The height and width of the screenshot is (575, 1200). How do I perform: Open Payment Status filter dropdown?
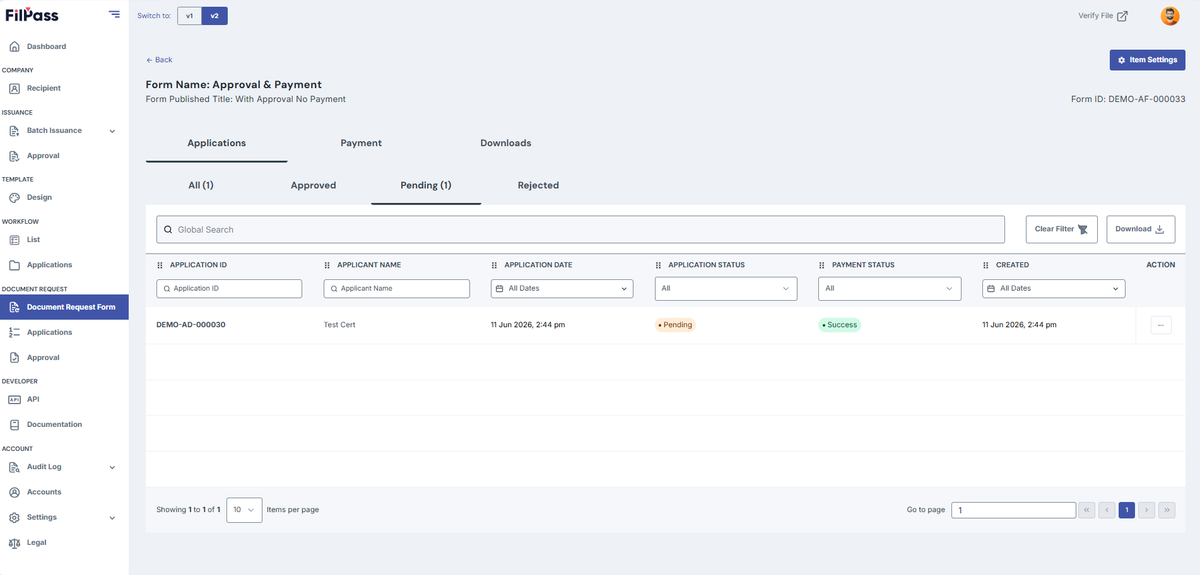click(x=890, y=288)
